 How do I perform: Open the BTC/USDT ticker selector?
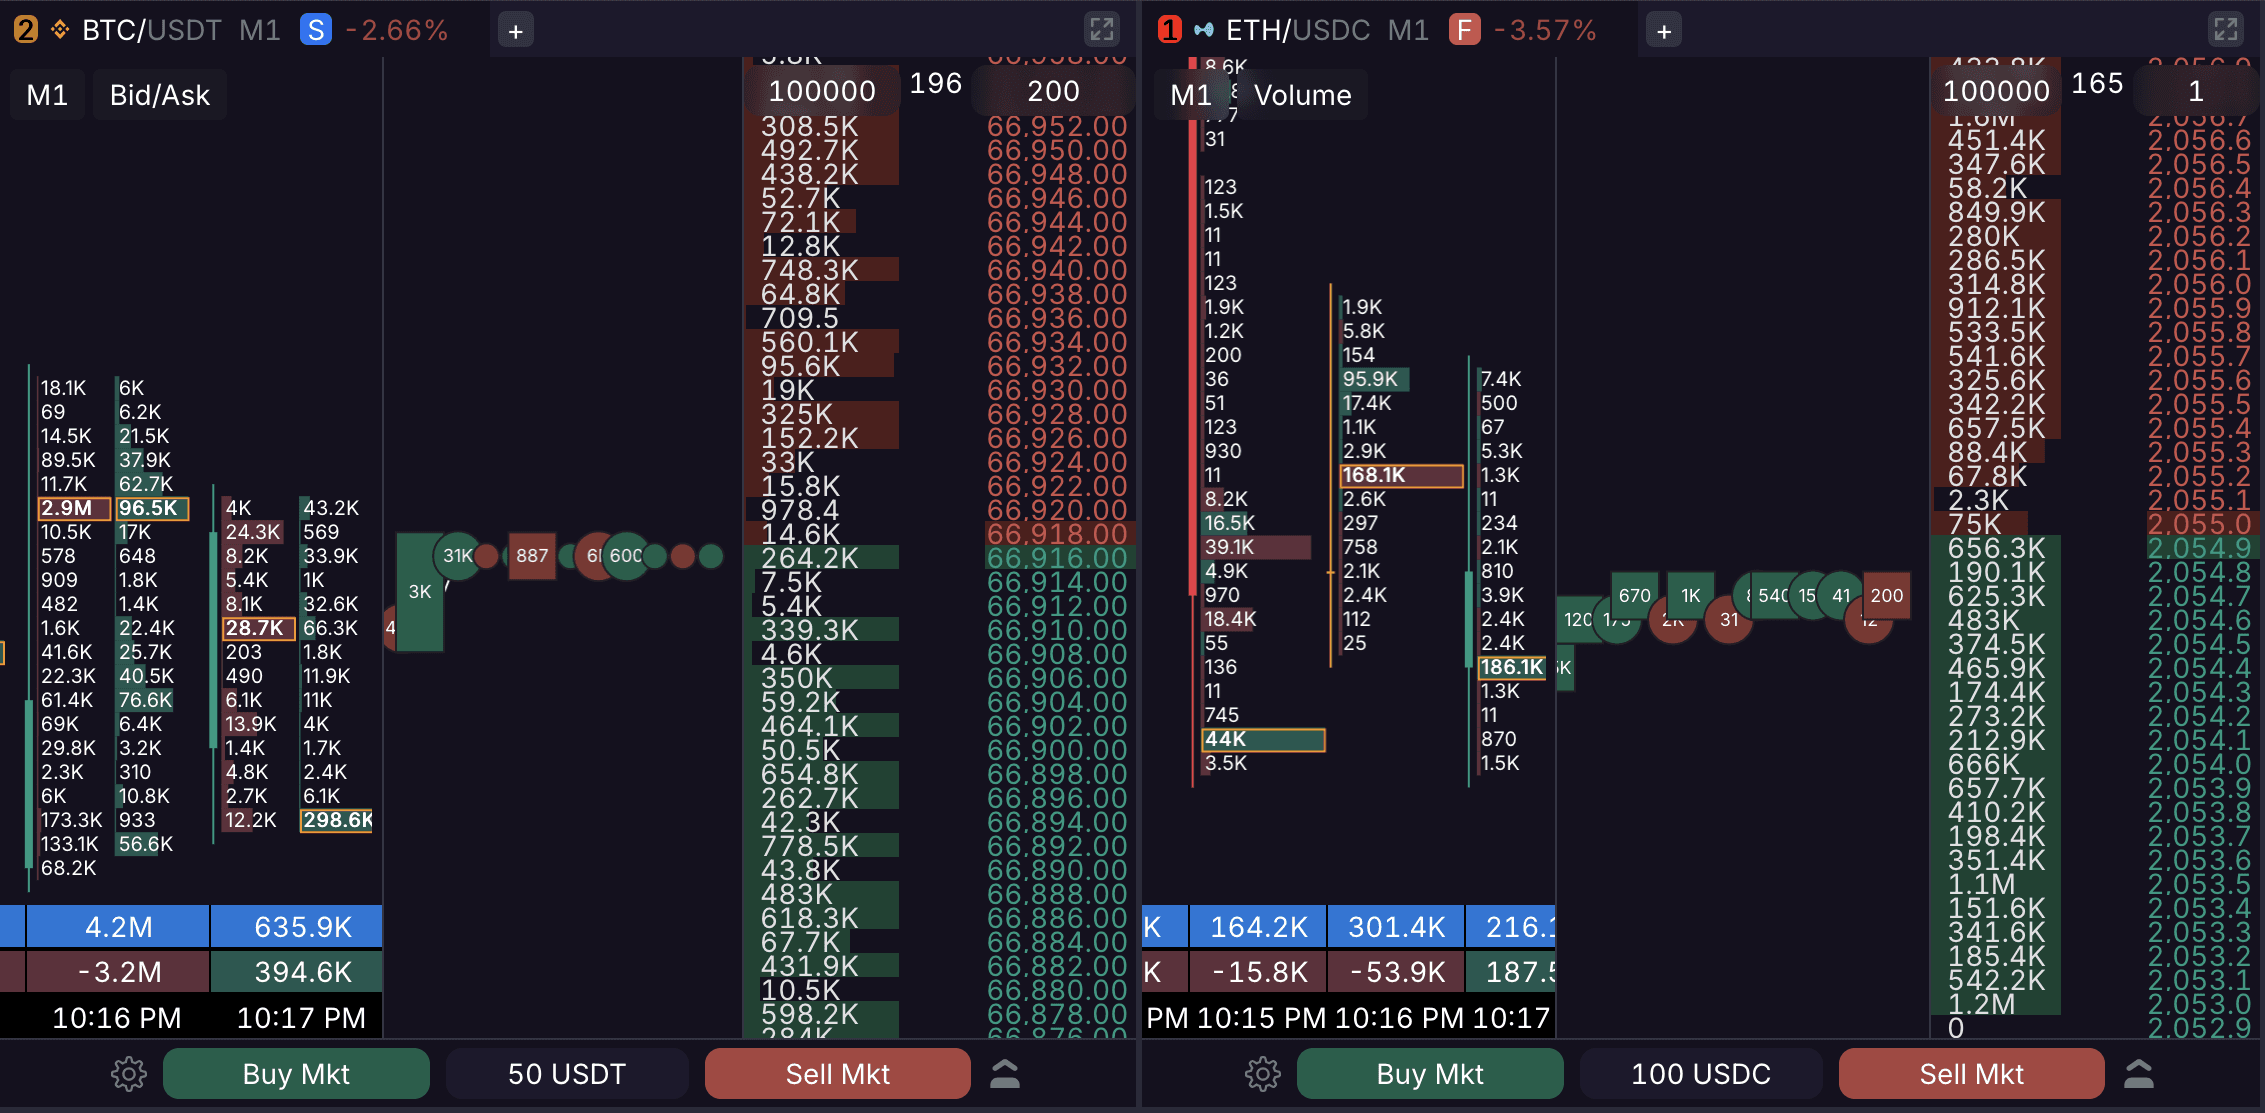151,30
